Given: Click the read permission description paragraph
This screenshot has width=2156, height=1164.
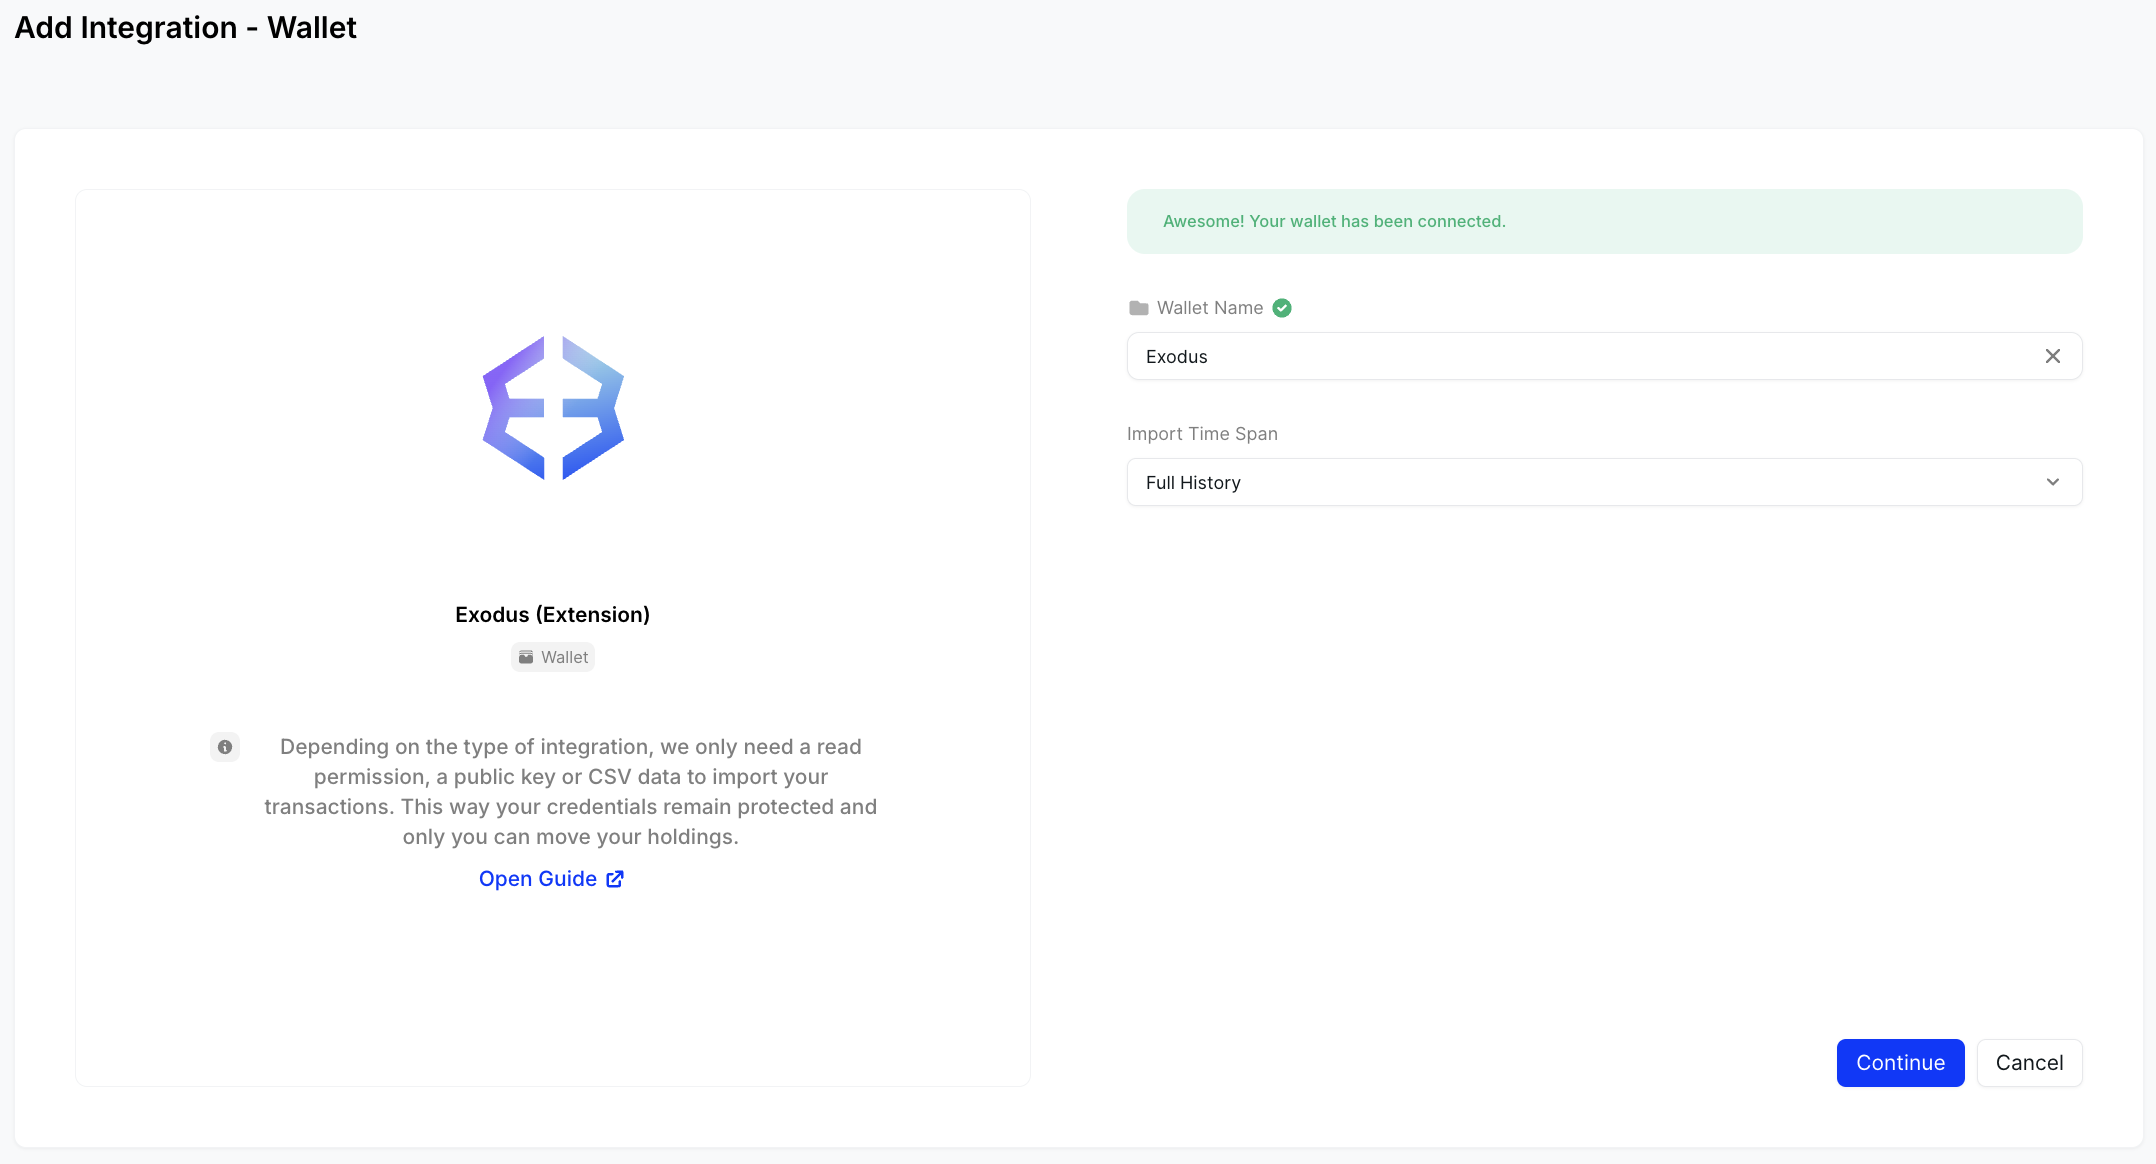Looking at the screenshot, I should (570, 791).
